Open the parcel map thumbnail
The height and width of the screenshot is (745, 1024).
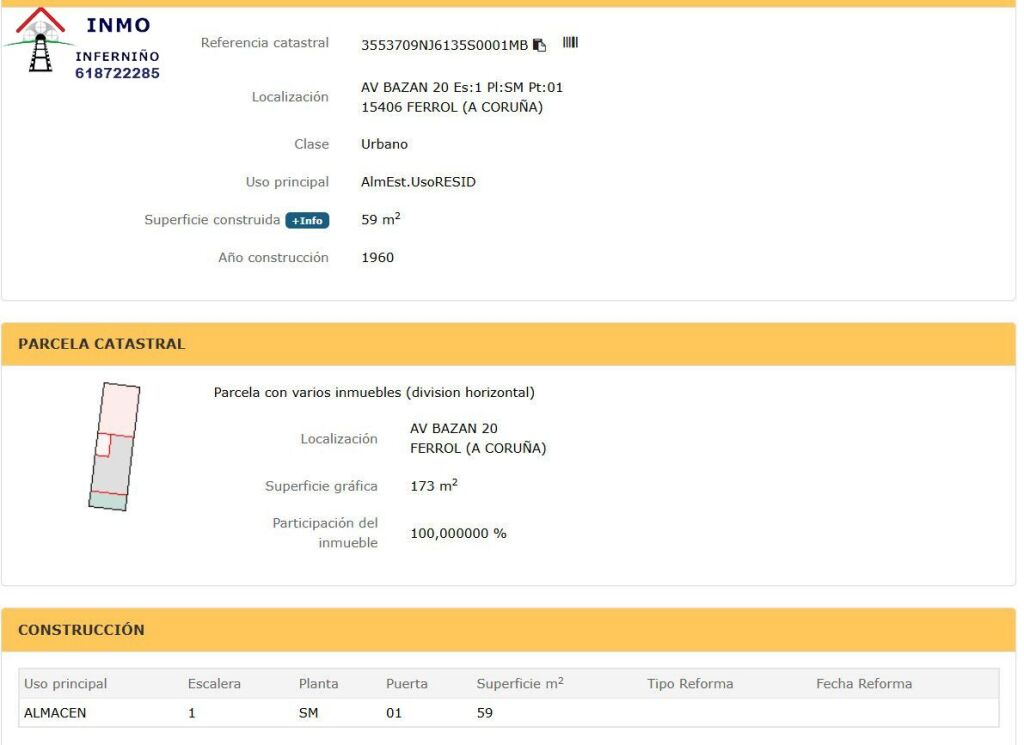click(114, 447)
